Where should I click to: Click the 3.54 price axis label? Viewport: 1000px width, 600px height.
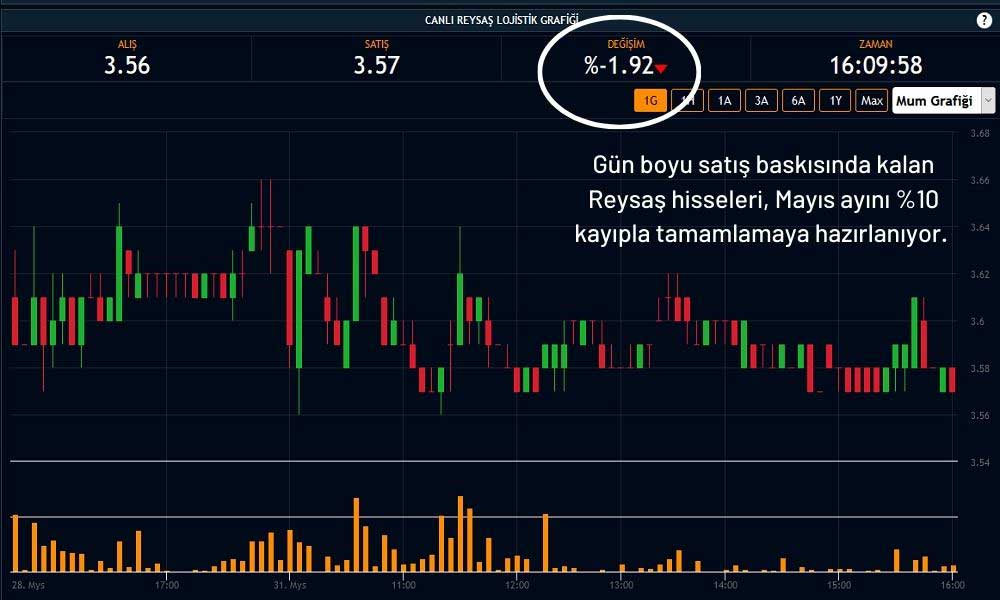click(x=980, y=462)
